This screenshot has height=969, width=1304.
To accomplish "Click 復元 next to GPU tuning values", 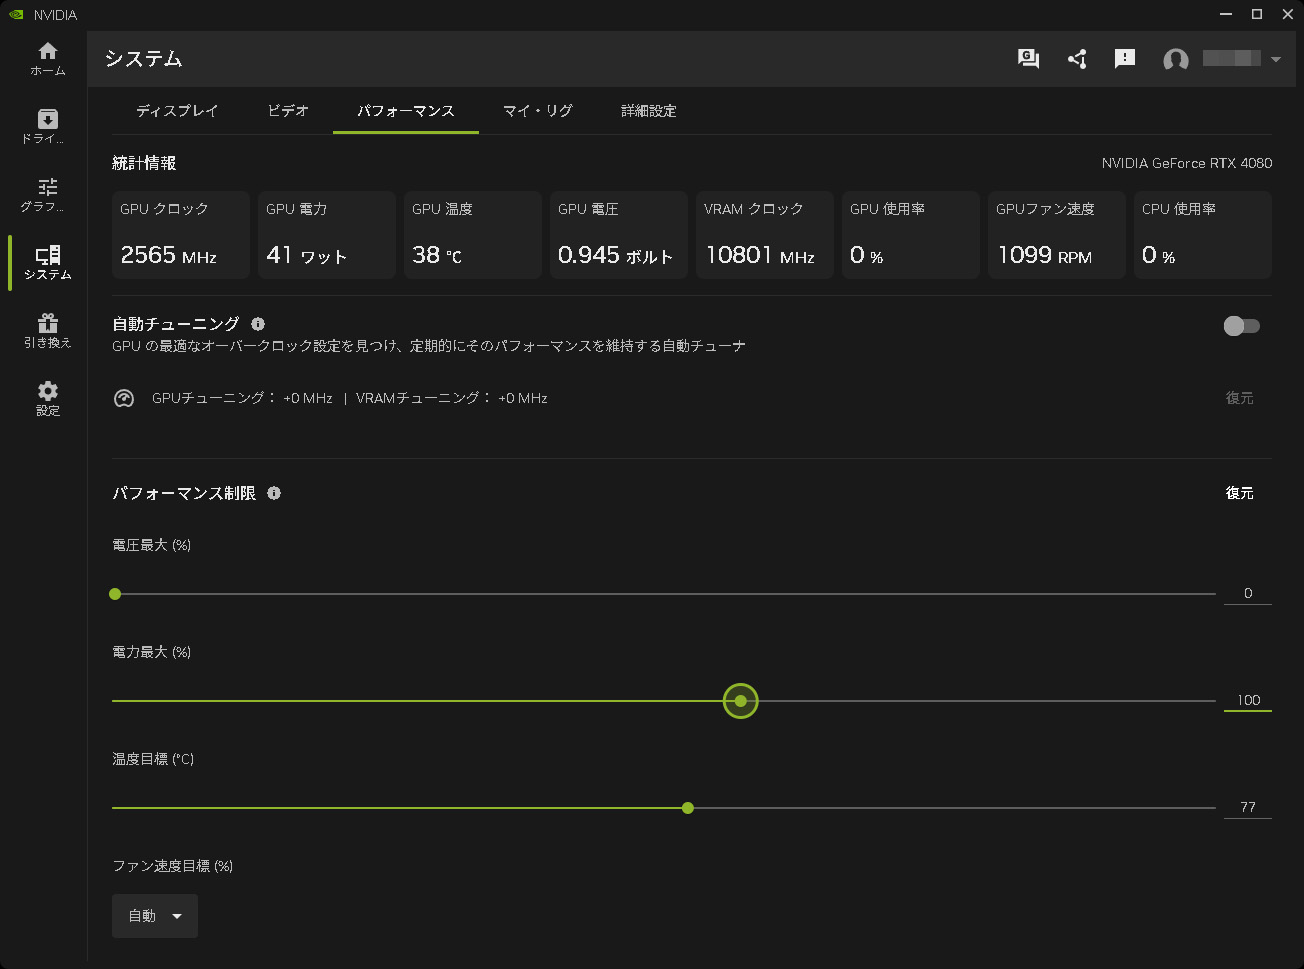I will [x=1240, y=398].
